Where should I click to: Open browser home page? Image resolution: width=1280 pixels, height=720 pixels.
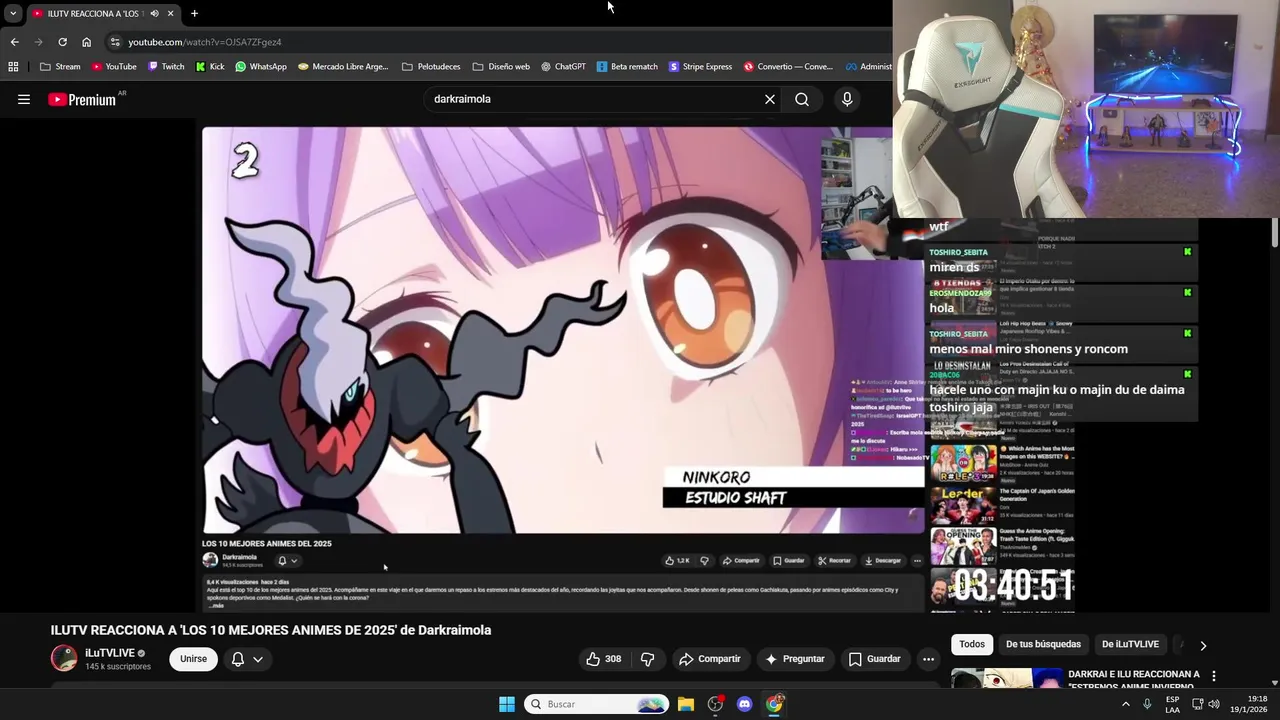click(86, 42)
